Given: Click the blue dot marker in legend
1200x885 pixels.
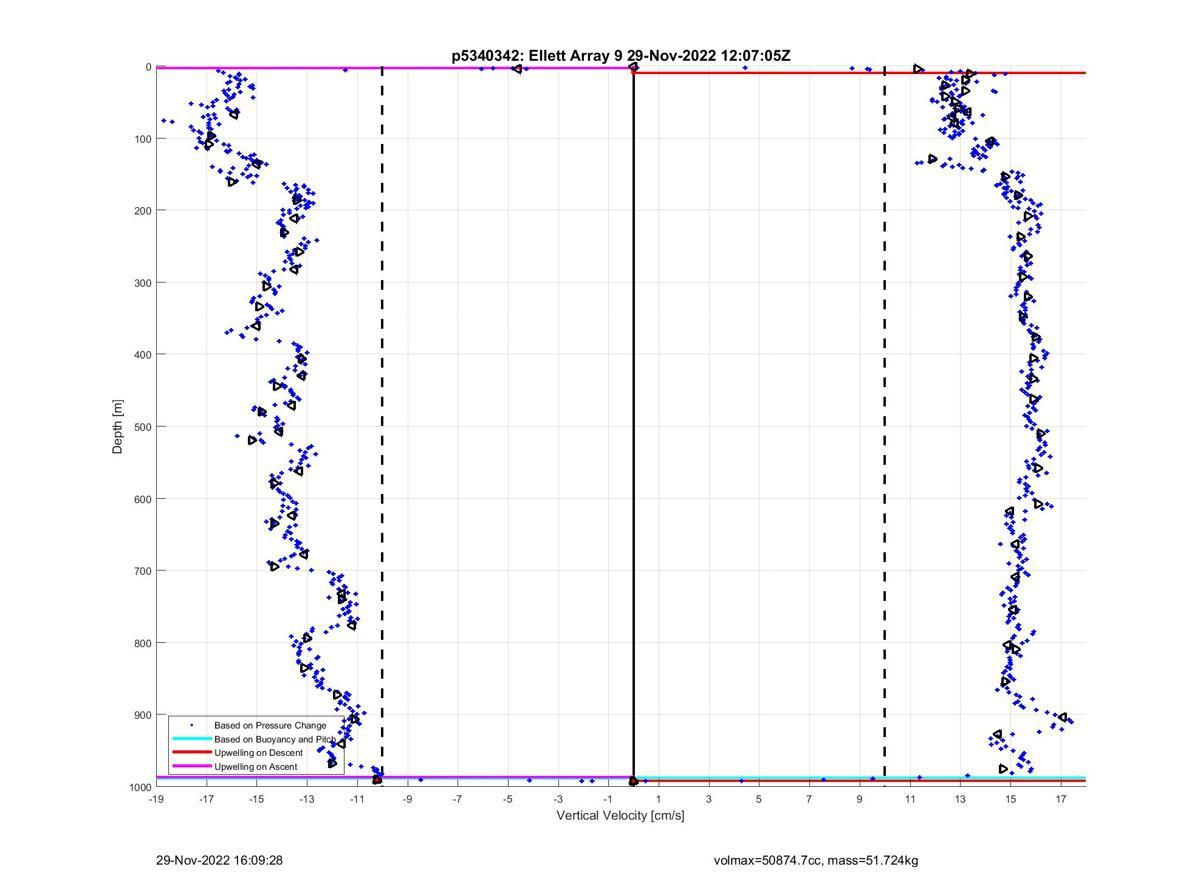Looking at the screenshot, I should [191, 725].
